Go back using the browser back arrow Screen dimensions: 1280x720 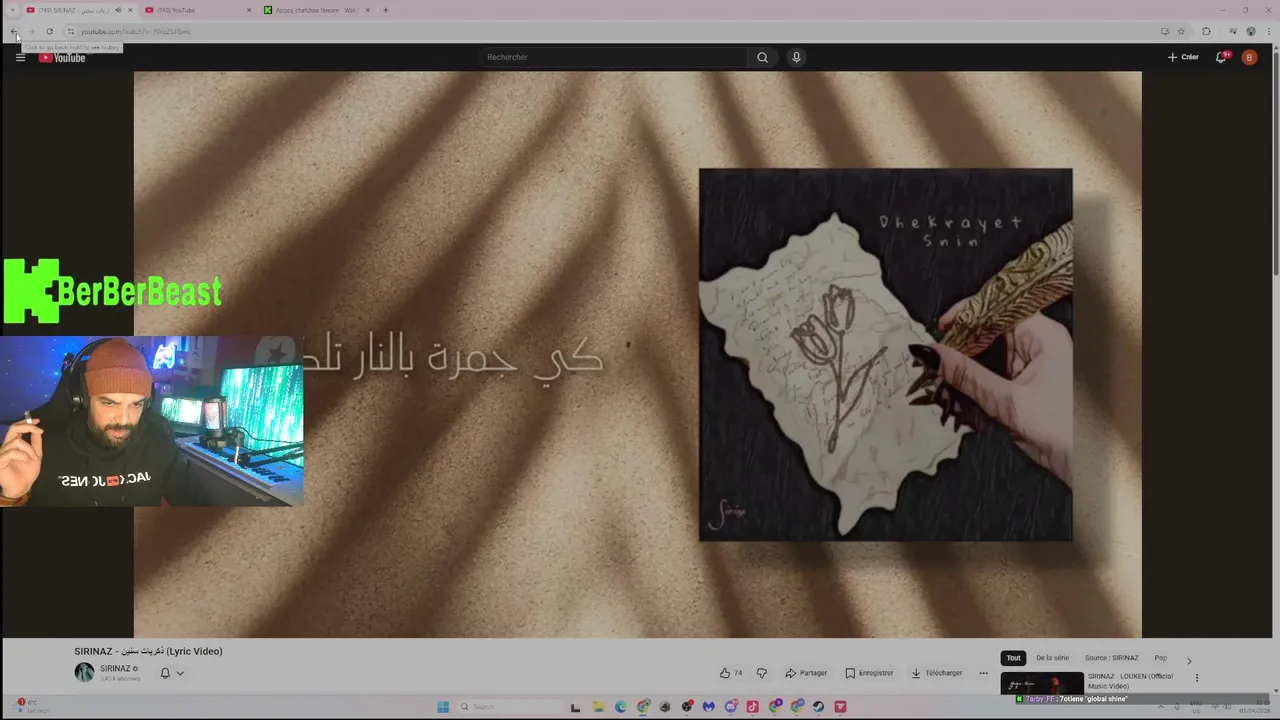point(14,31)
